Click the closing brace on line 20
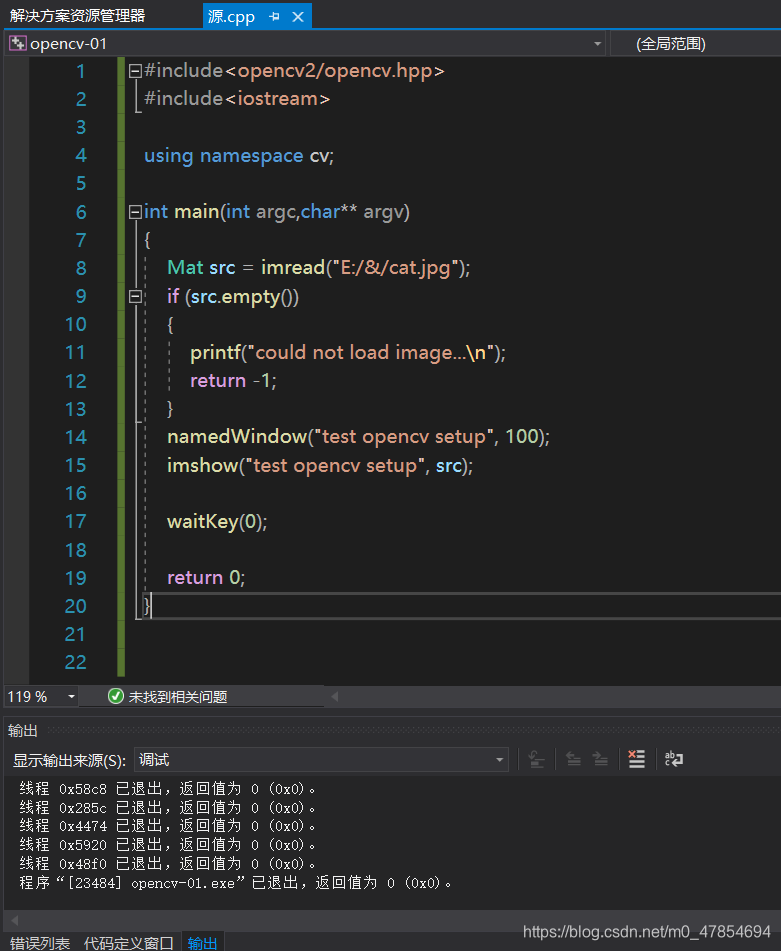Viewport: 781px width, 951px height. pyautogui.click(x=147, y=606)
